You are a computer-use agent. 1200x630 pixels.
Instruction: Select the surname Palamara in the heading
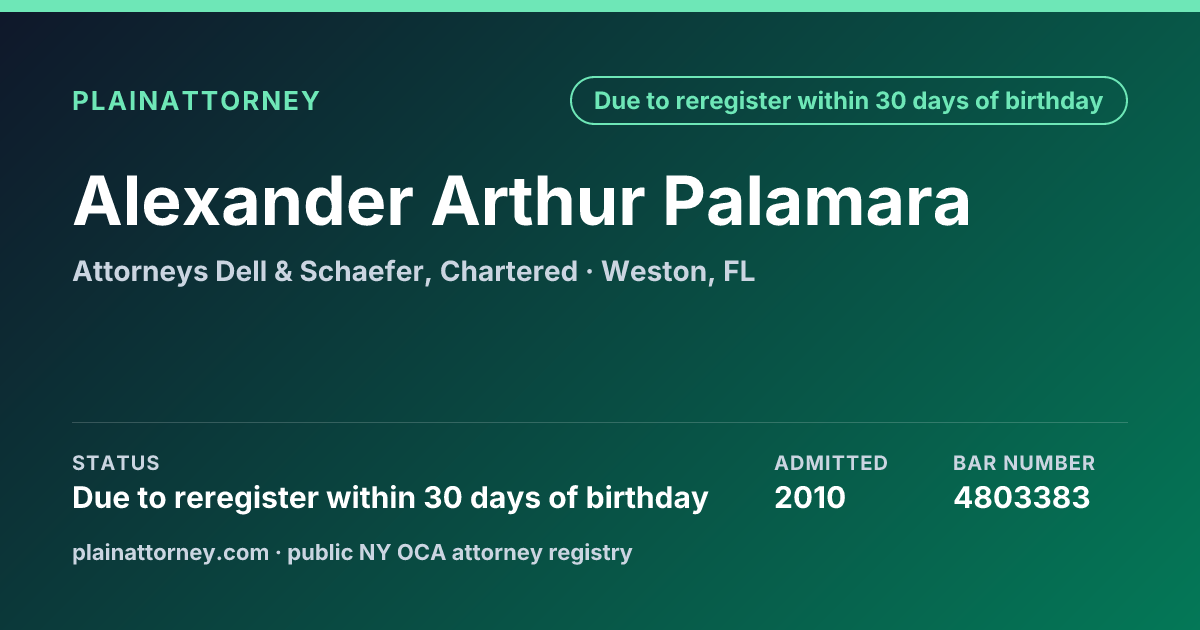[x=817, y=201]
